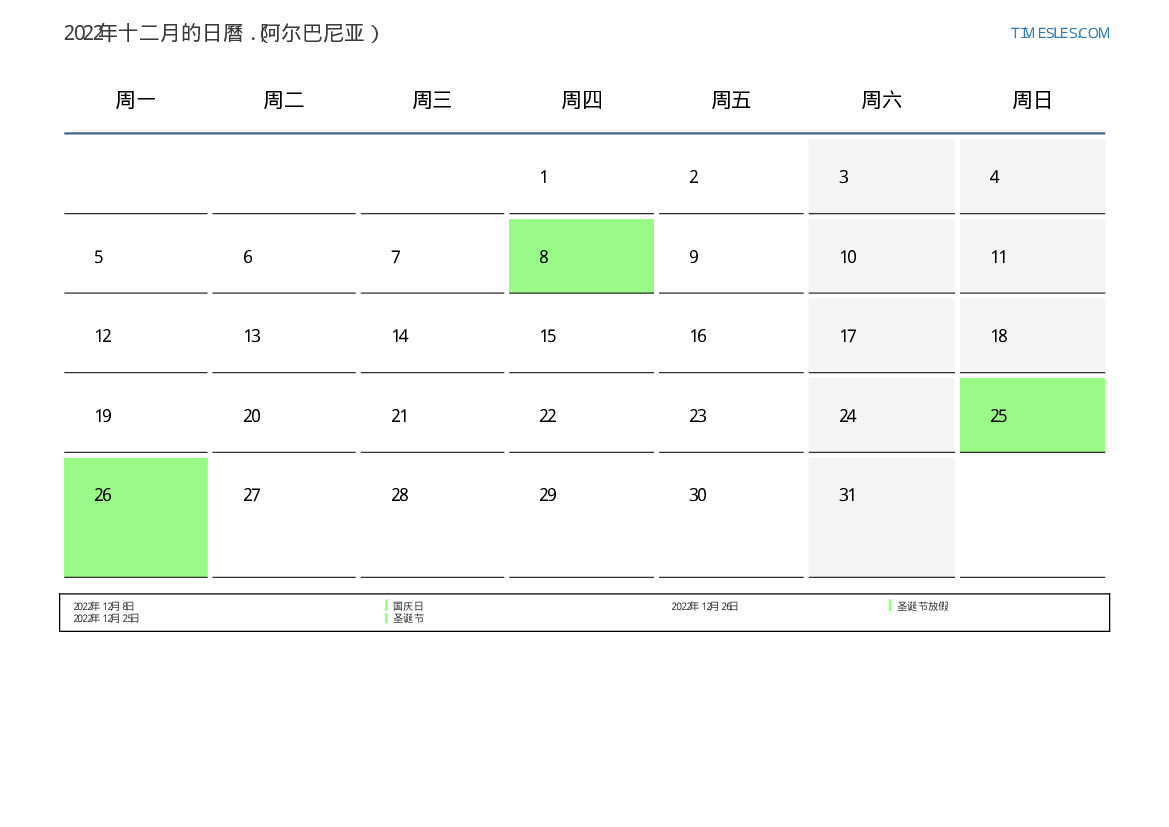Click the green marker beside 国庆日
Image resolution: width=1169 pixels, height=827 pixels.
click(x=387, y=606)
